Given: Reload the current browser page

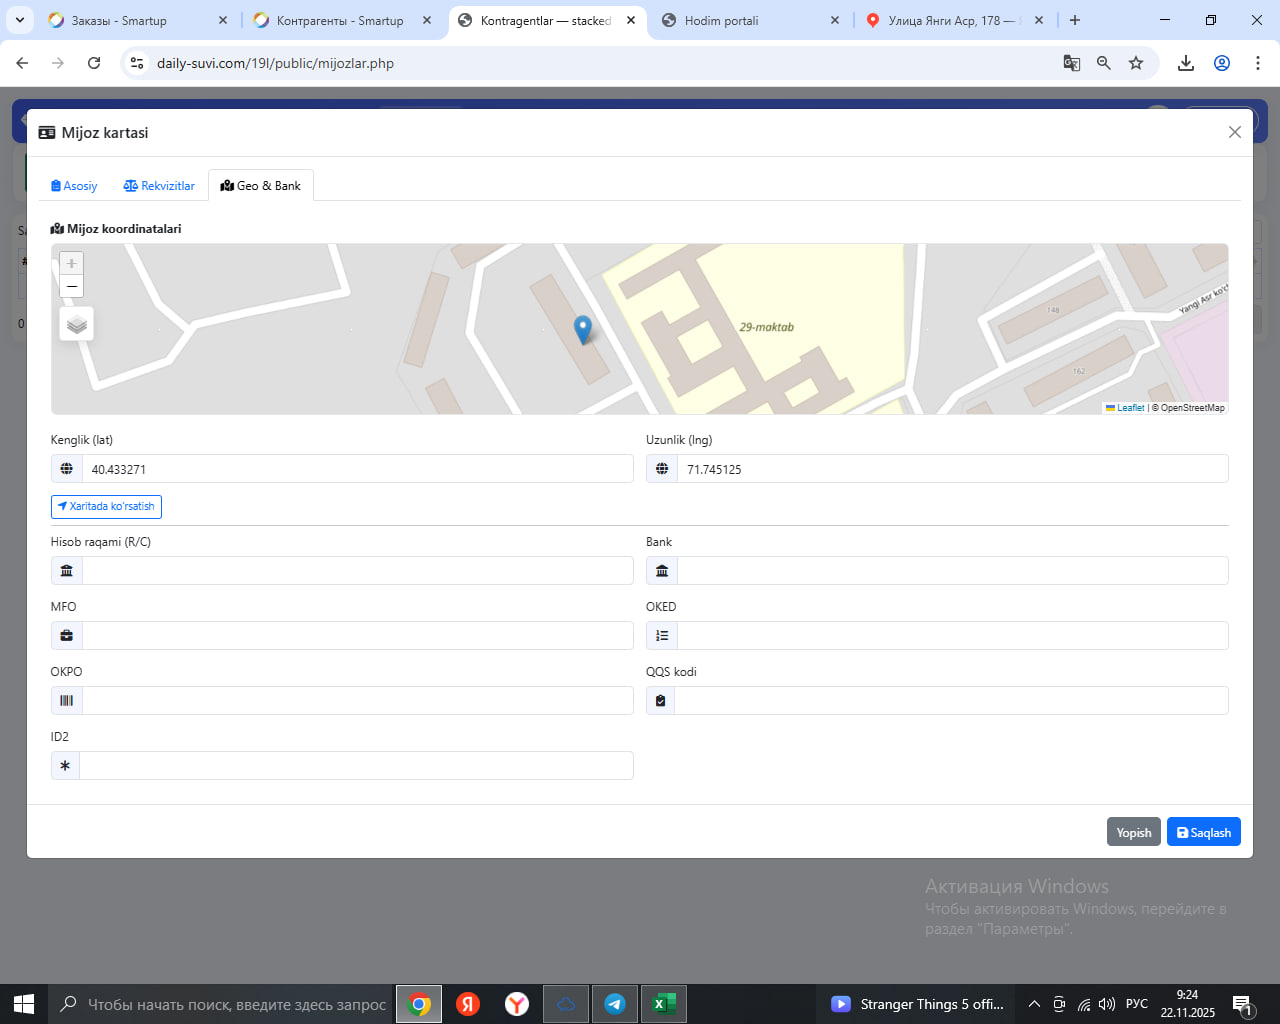Looking at the screenshot, I should (x=94, y=63).
